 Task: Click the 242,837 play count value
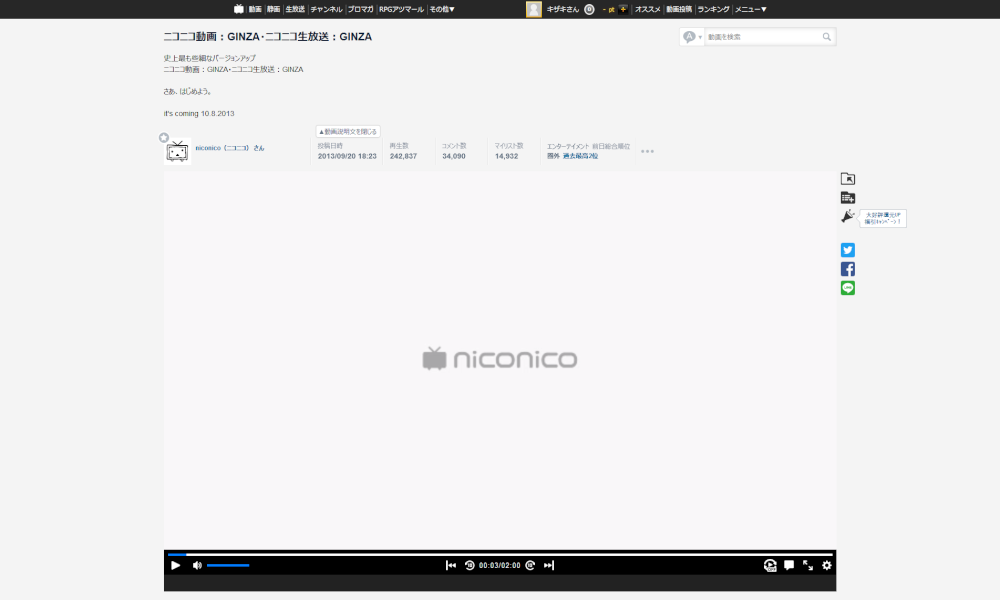pos(403,156)
